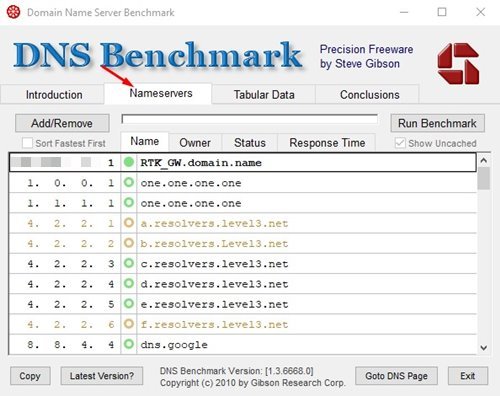This screenshot has height=396, width=500.
Task: Select the Status sub-tab
Action: click(250, 143)
